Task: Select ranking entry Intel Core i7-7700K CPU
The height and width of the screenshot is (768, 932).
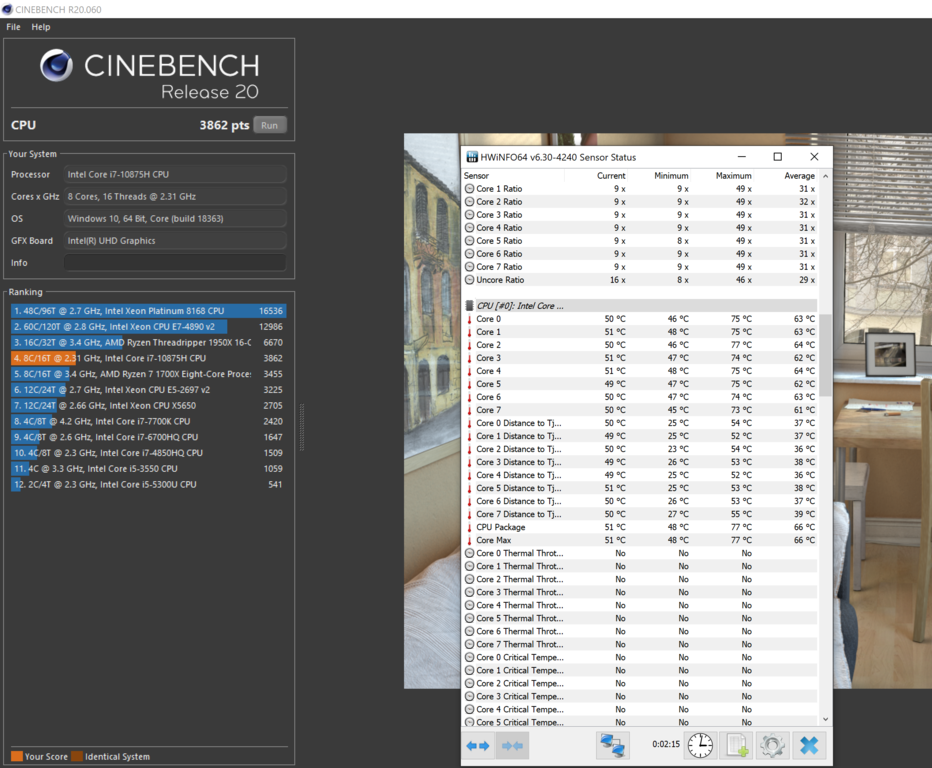Action: (x=149, y=421)
